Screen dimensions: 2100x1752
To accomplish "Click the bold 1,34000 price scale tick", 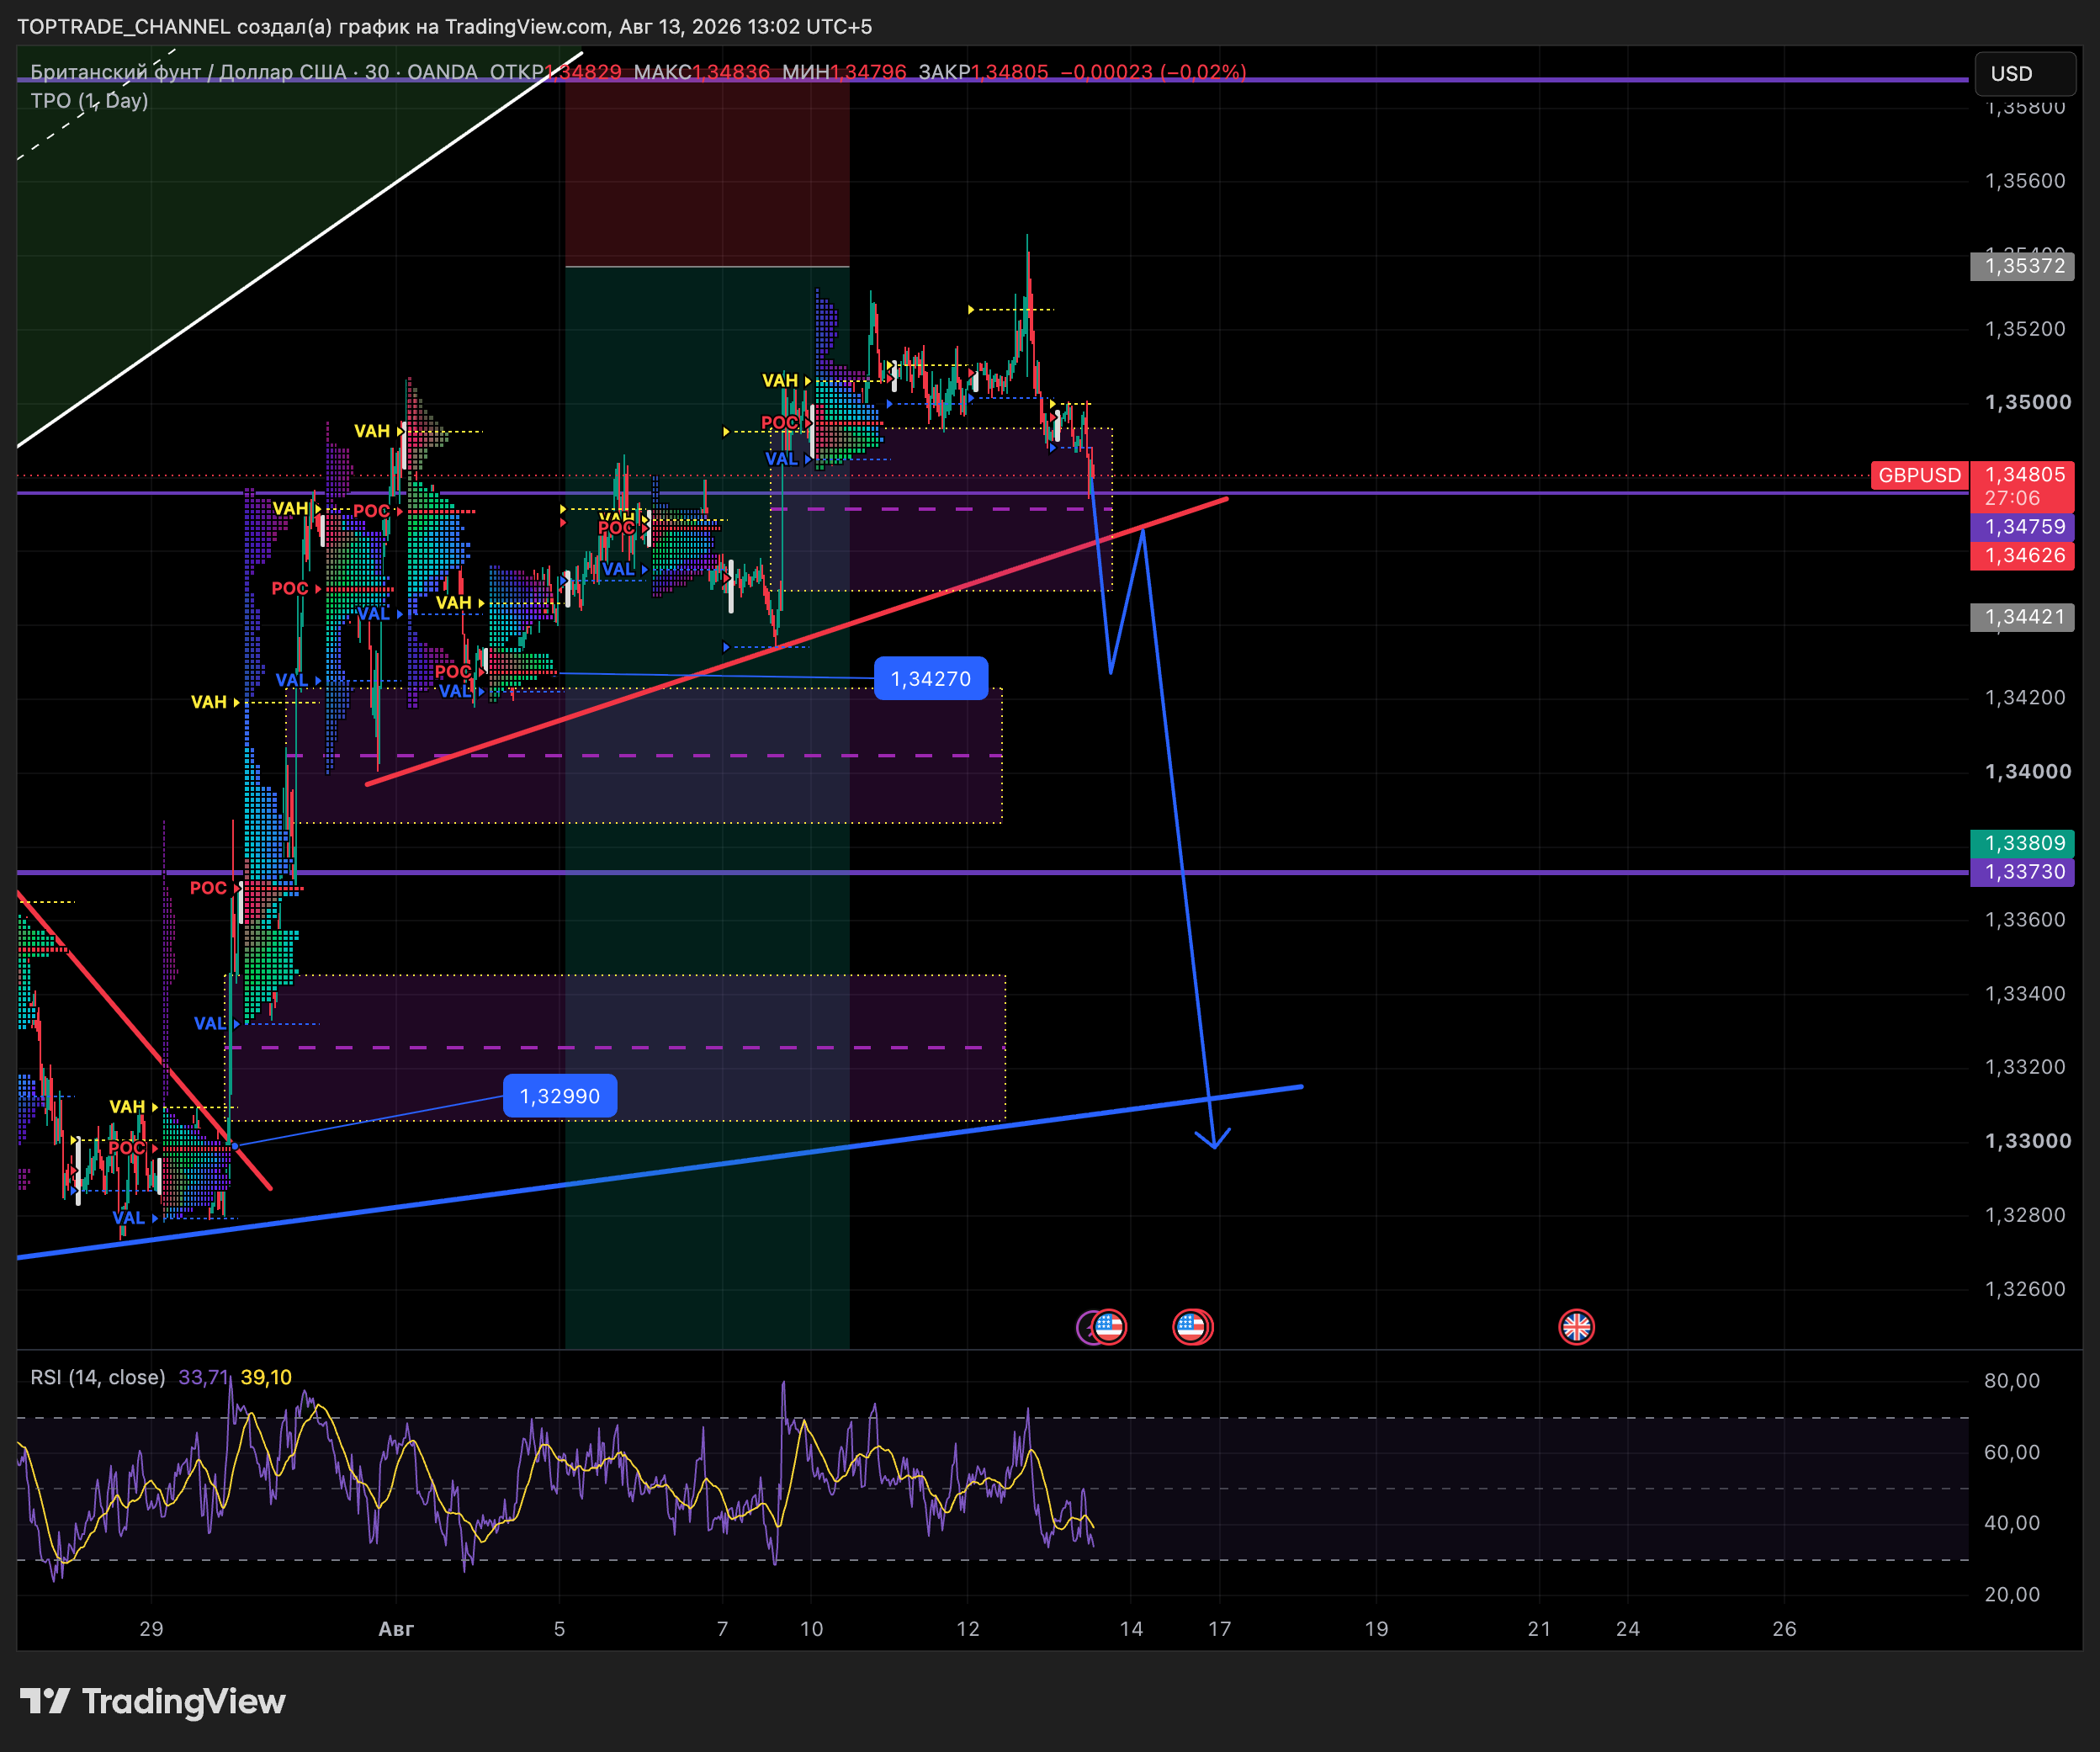I will click(x=2028, y=771).
